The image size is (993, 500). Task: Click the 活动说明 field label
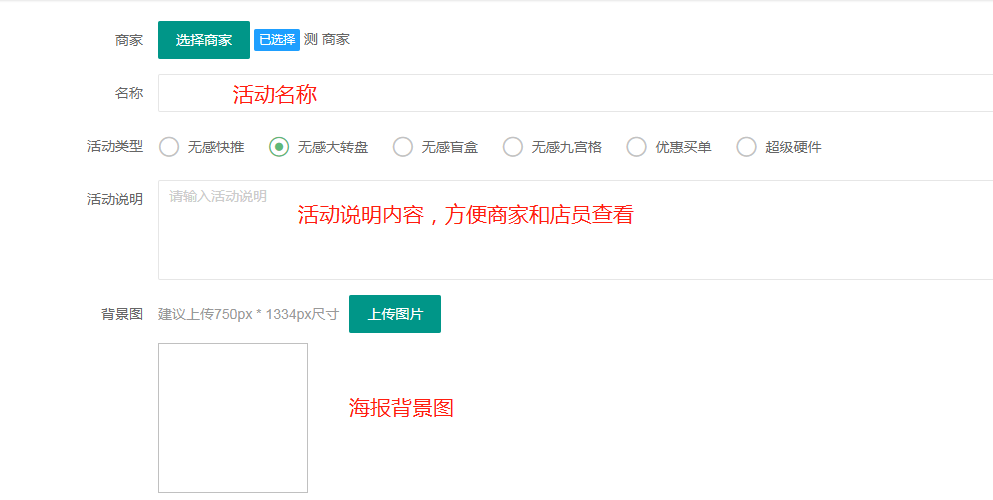point(115,199)
